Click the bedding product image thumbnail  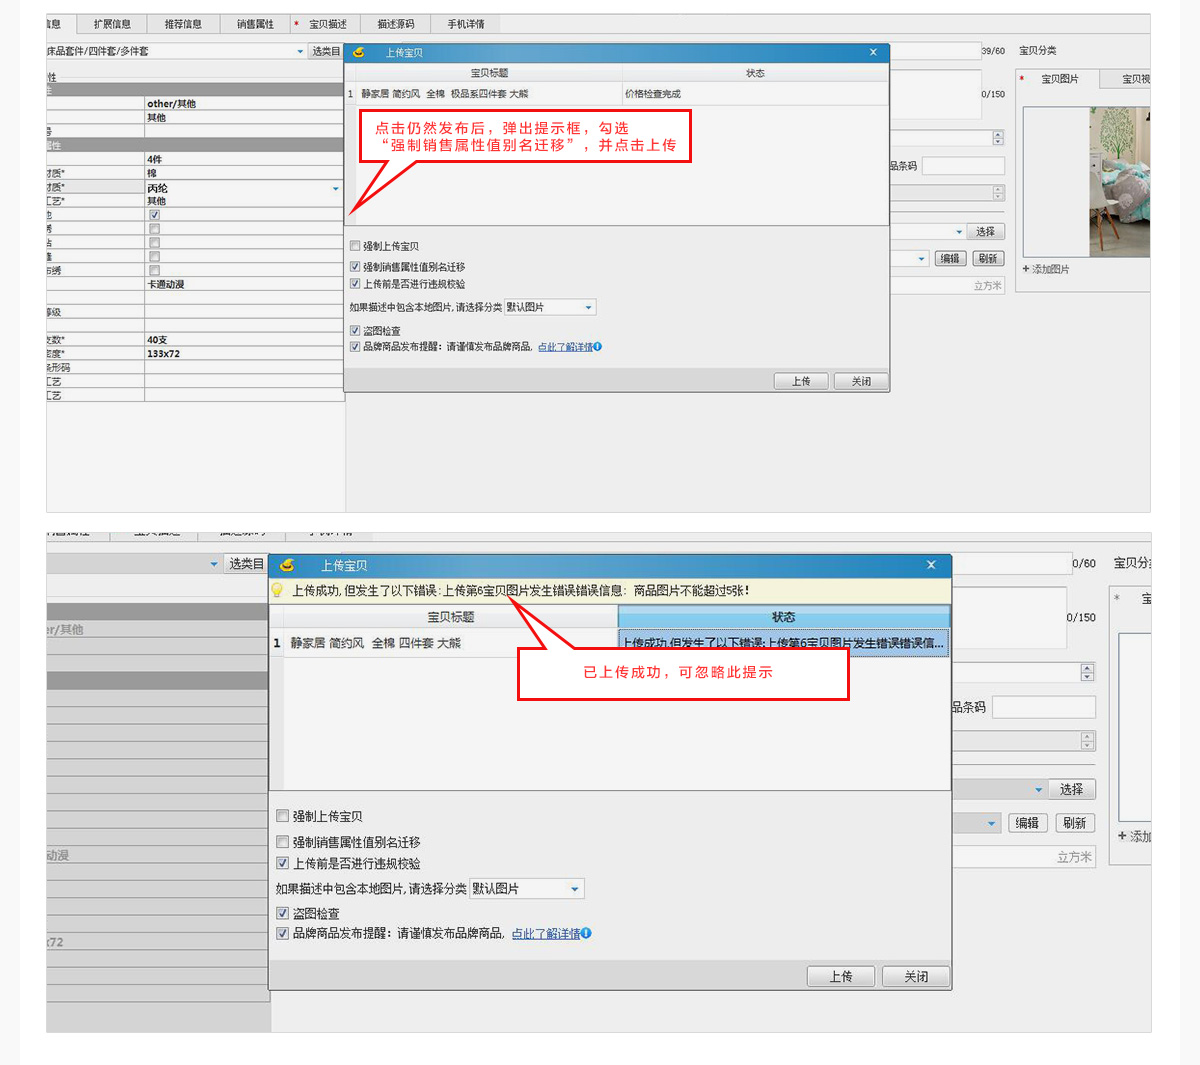[1119, 182]
